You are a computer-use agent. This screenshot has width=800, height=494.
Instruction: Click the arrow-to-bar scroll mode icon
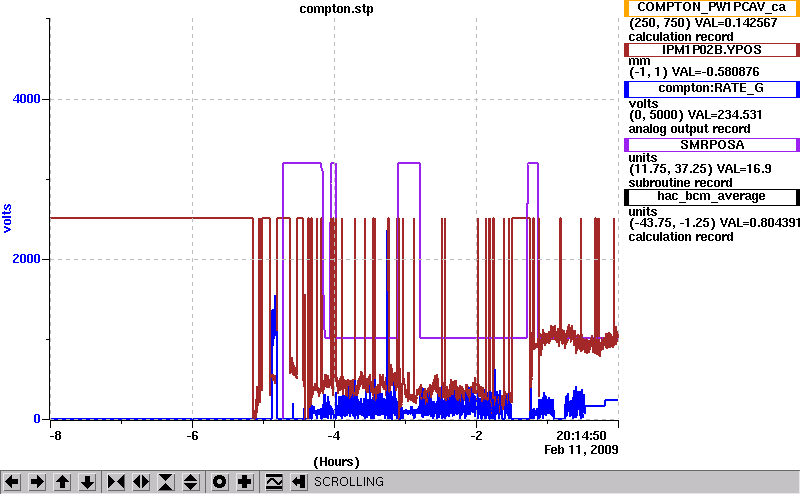tap(298, 482)
